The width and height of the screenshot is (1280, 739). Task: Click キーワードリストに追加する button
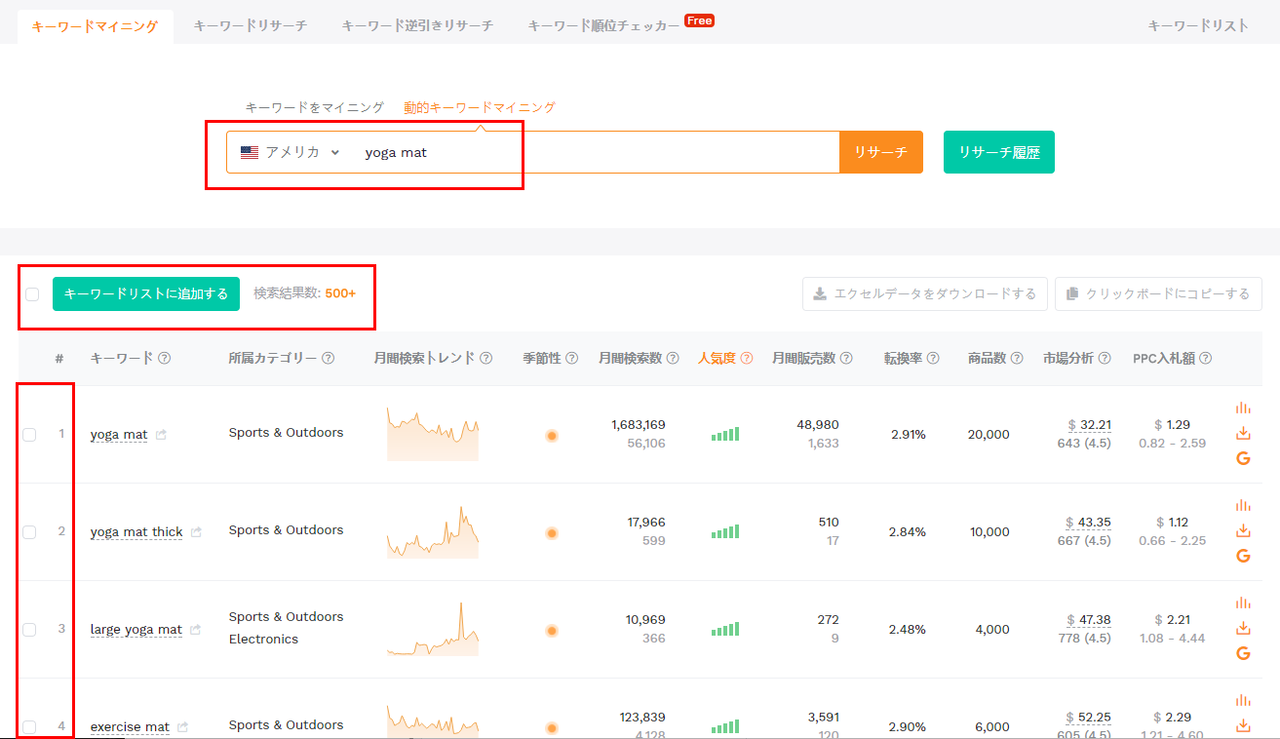pos(146,294)
